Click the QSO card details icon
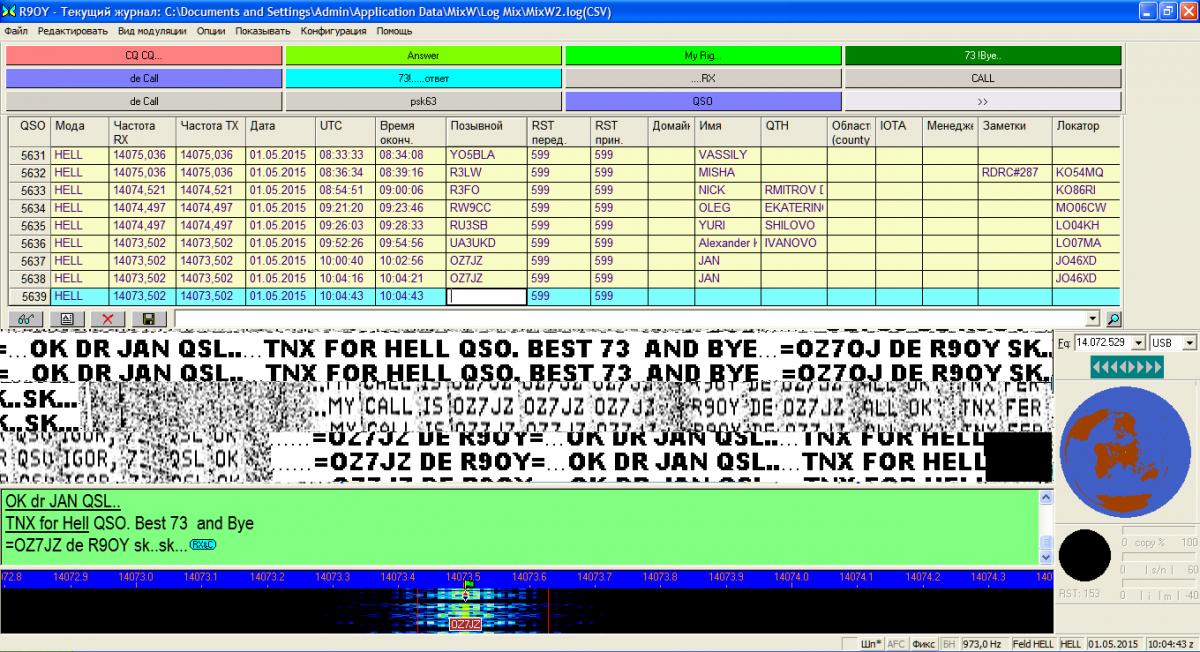Screen dimensions: 1200x652 [x=66, y=318]
